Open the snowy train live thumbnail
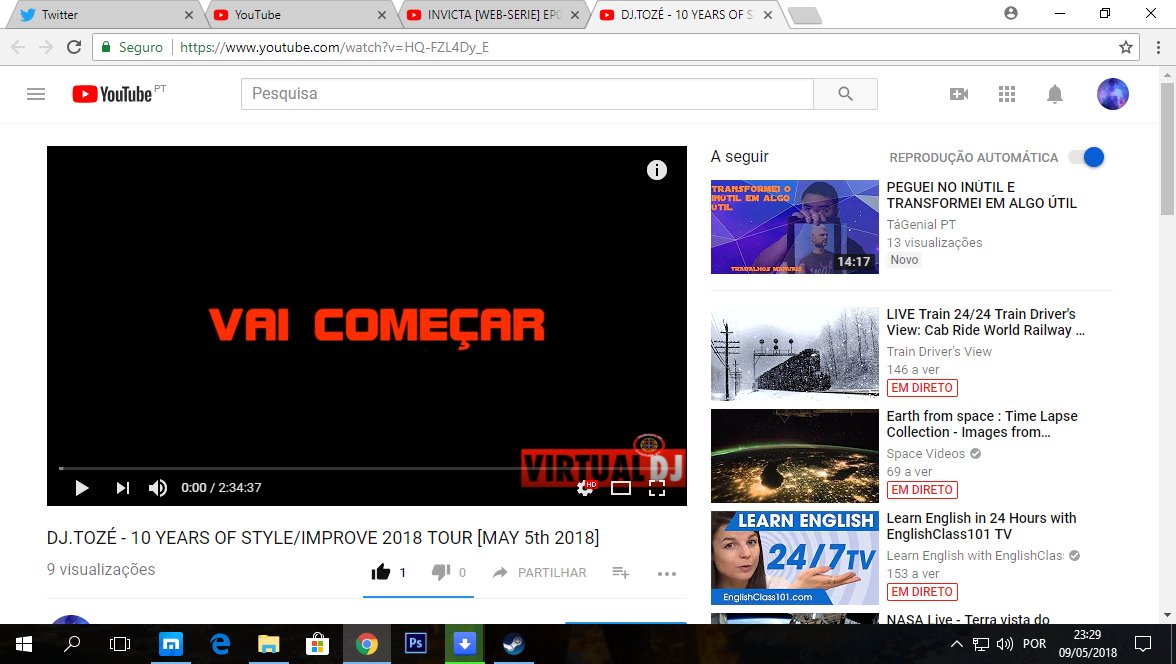This screenshot has height=664, width=1176. tap(794, 353)
